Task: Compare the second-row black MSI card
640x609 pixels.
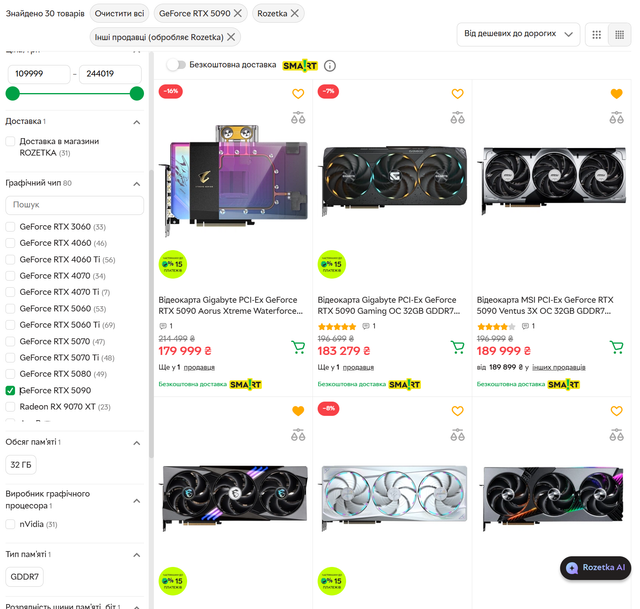Action: coord(298,435)
